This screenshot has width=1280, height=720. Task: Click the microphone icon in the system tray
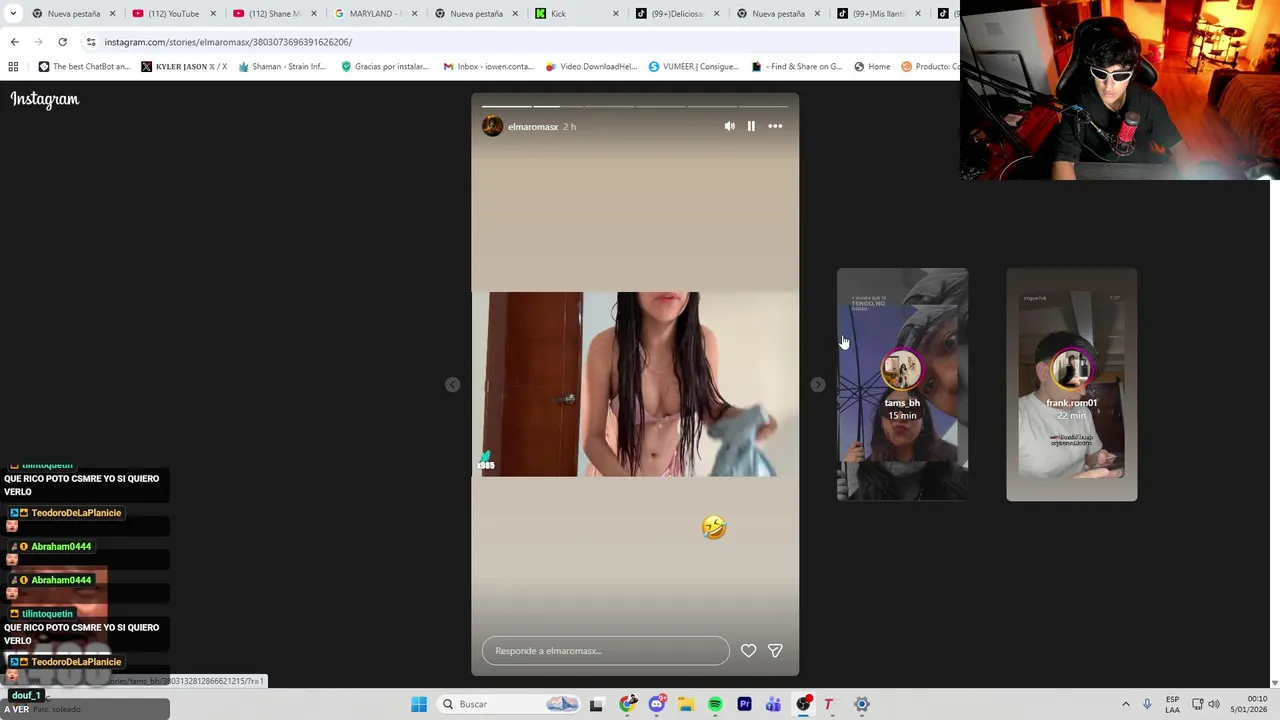(x=1147, y=704)
